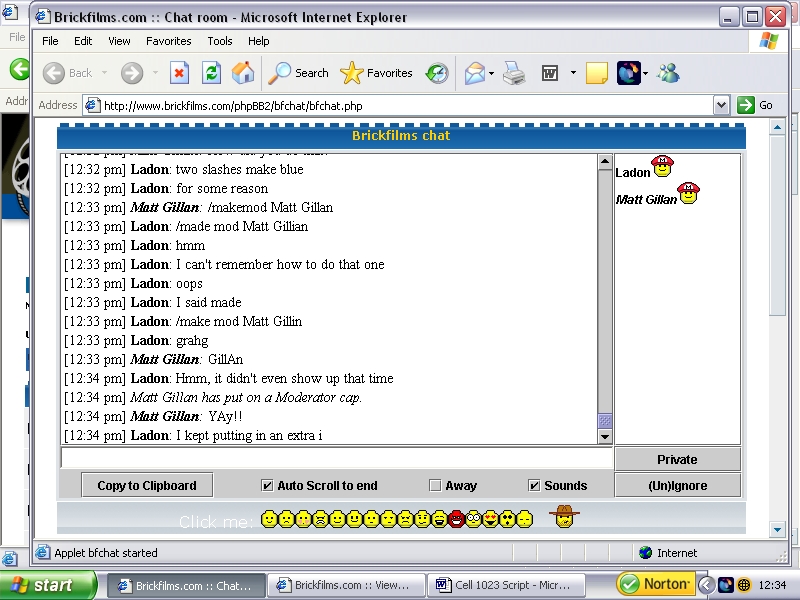Open the Start menu

coord(48,585)
